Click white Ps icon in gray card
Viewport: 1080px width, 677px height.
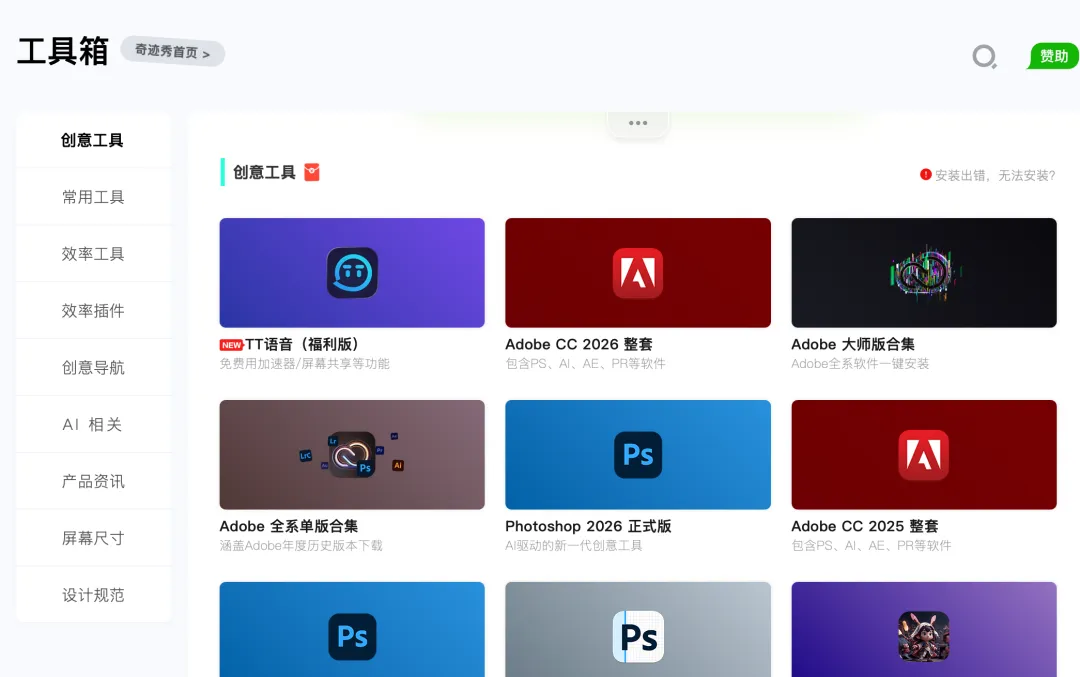(638, 637)
